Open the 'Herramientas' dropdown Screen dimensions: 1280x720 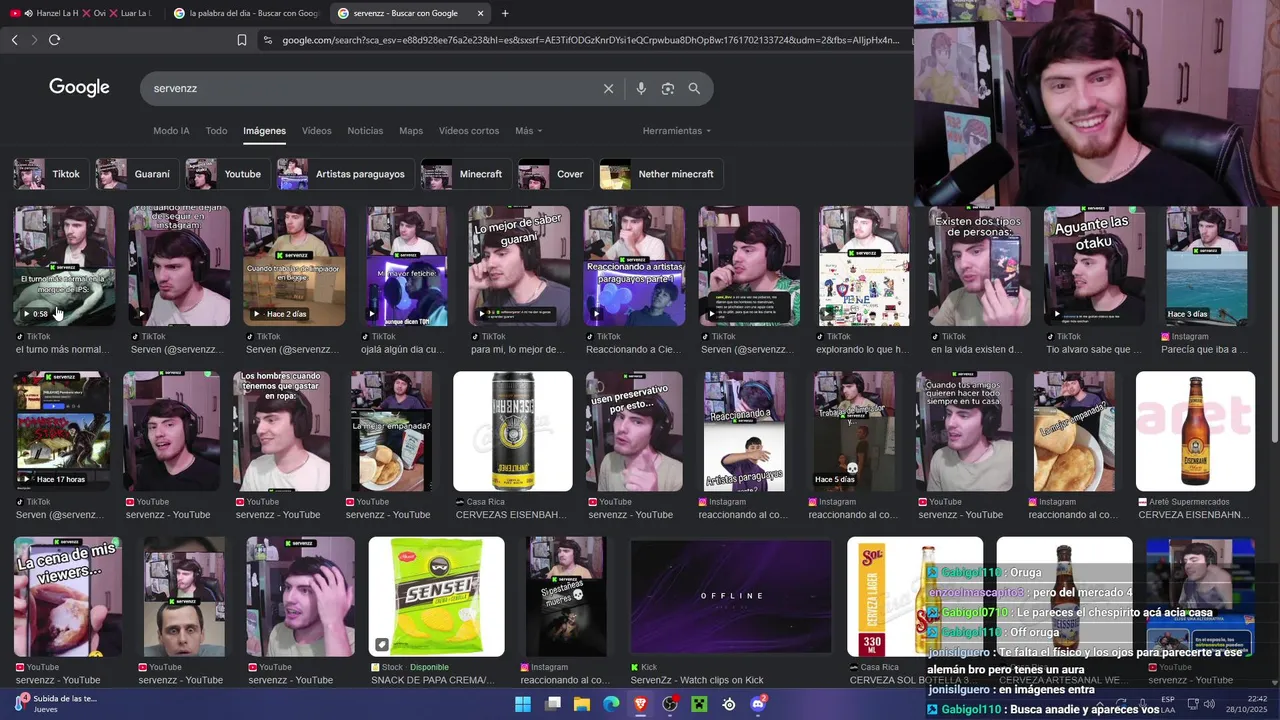pos(677,131)
